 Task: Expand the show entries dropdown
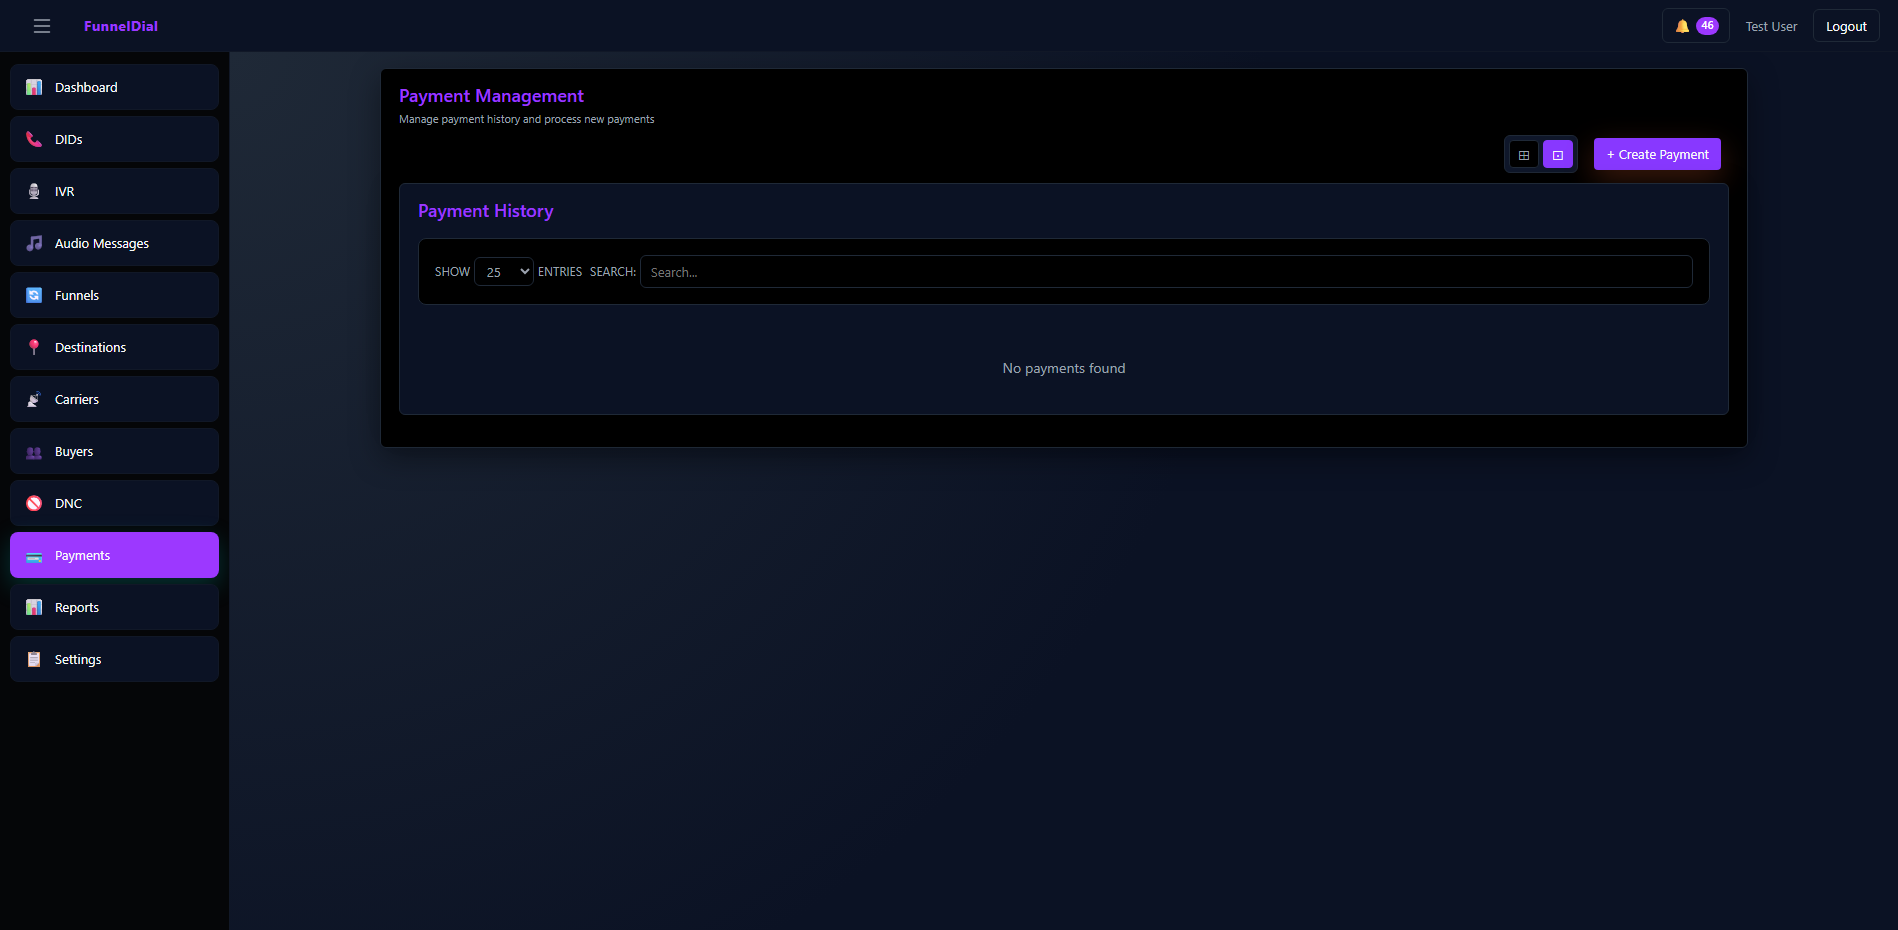503,272
